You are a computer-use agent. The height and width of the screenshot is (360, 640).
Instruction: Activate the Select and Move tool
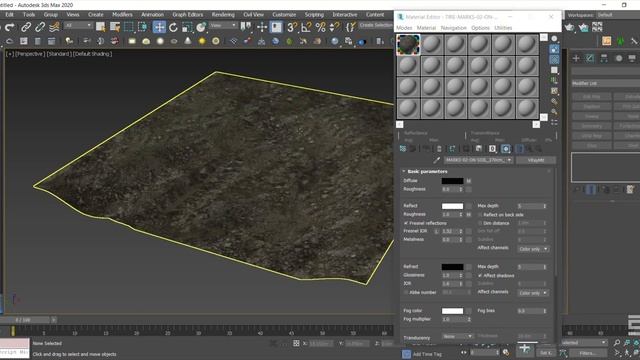tap(159, 27)
